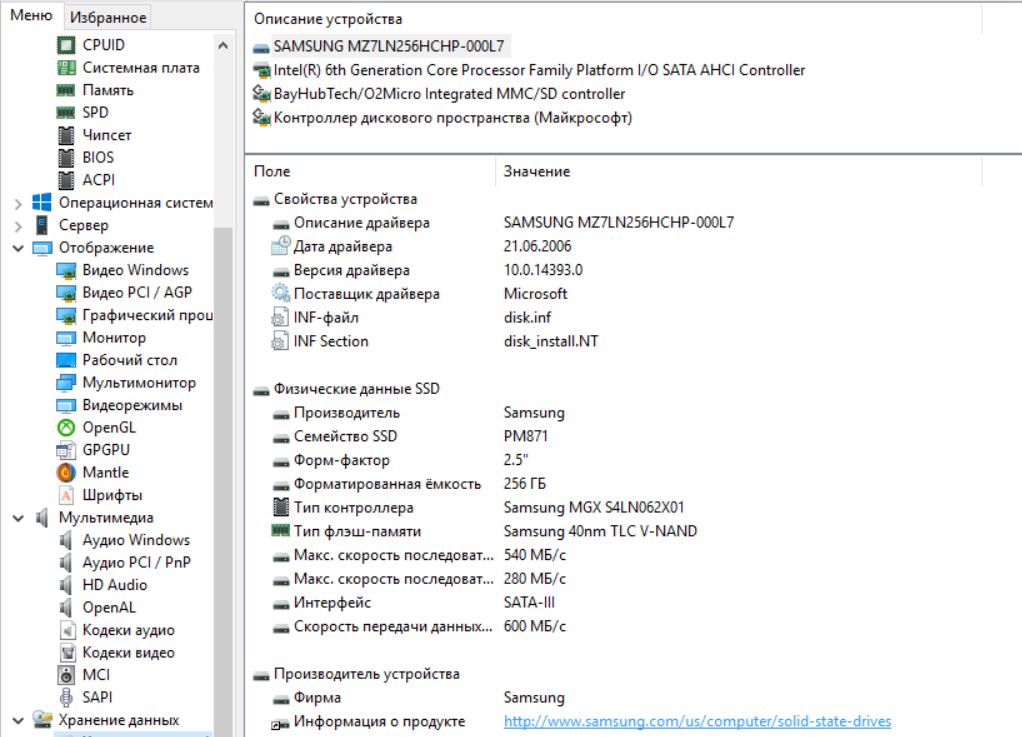Select the CPUID chip icon
This screenshot has width=1022, height=737.
66,45
